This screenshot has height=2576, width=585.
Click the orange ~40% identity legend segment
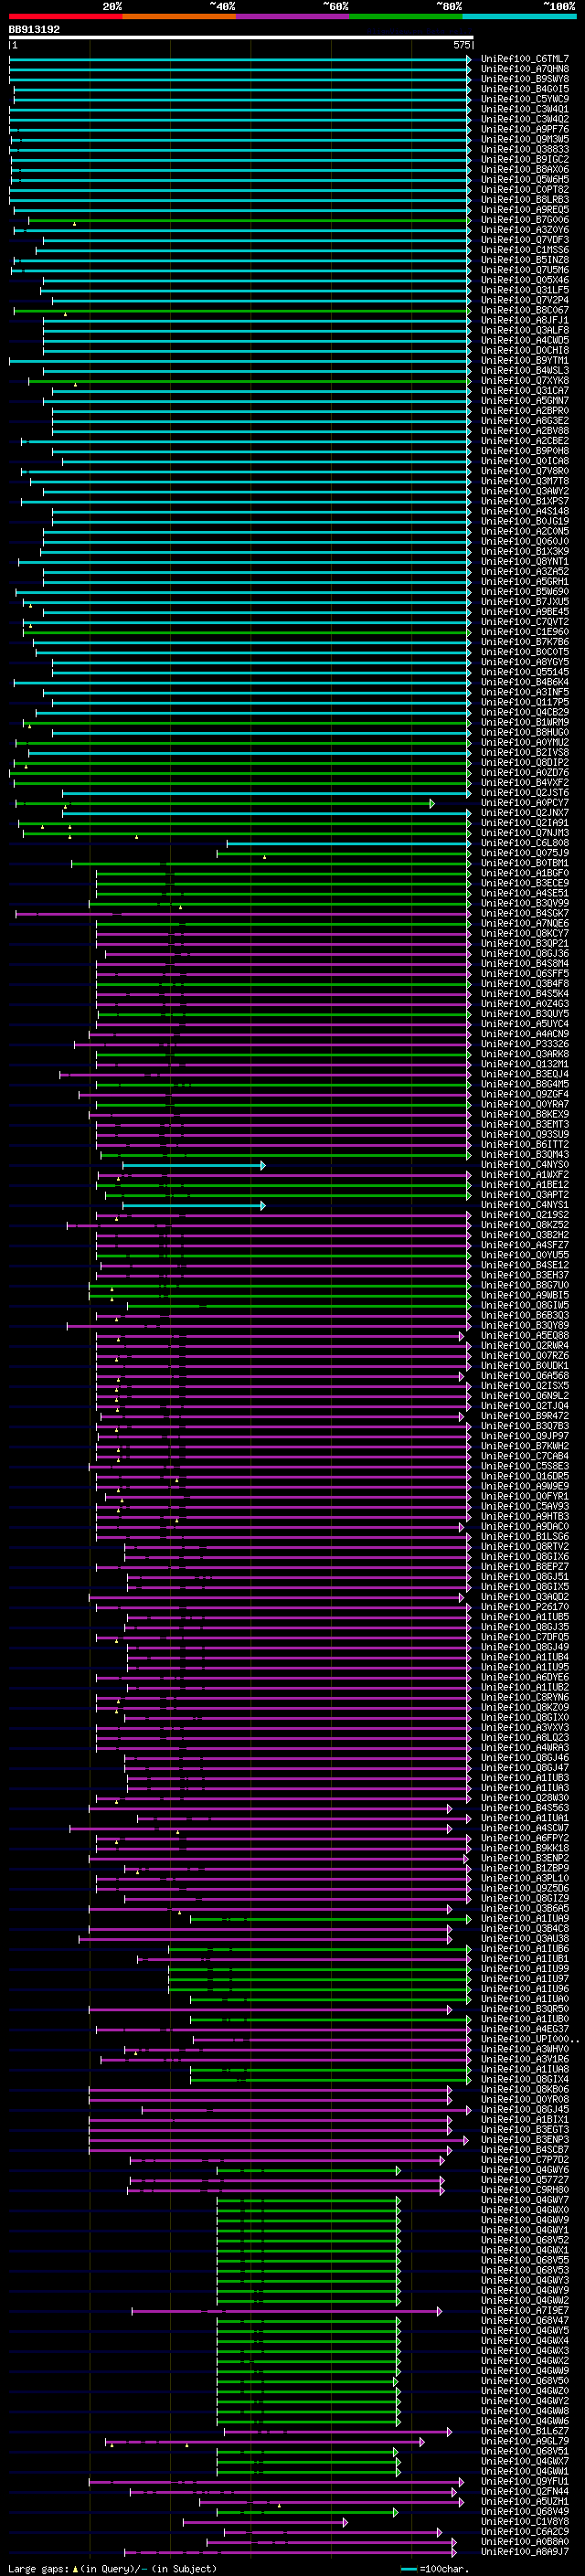point(179,15)
